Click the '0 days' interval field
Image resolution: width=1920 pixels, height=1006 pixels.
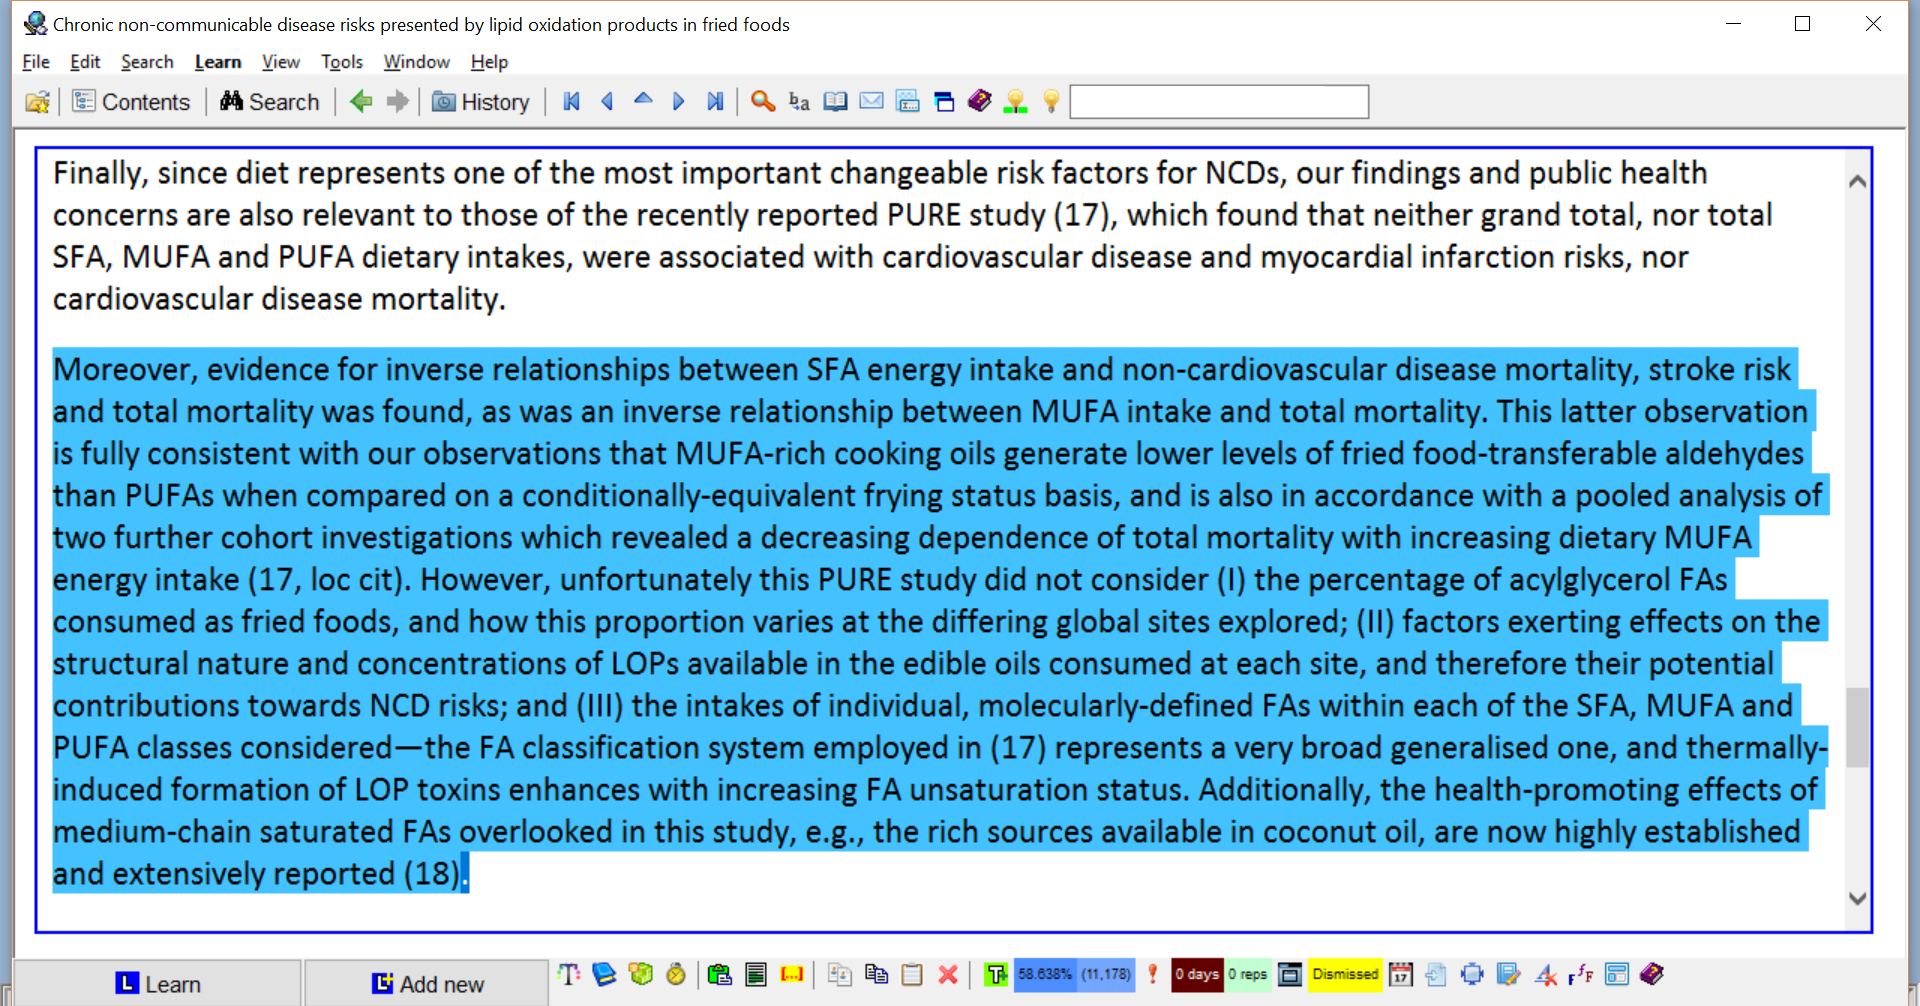[1197, 974]
